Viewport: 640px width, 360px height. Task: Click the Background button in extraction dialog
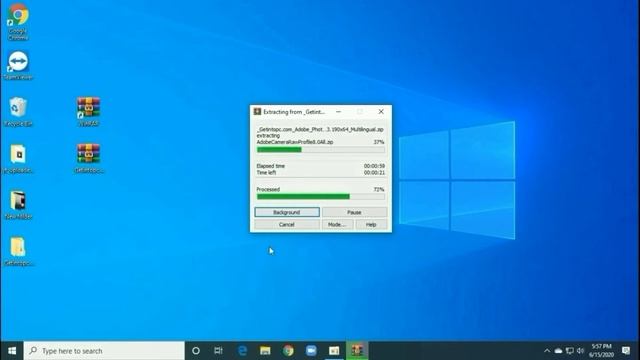(287, 212)
